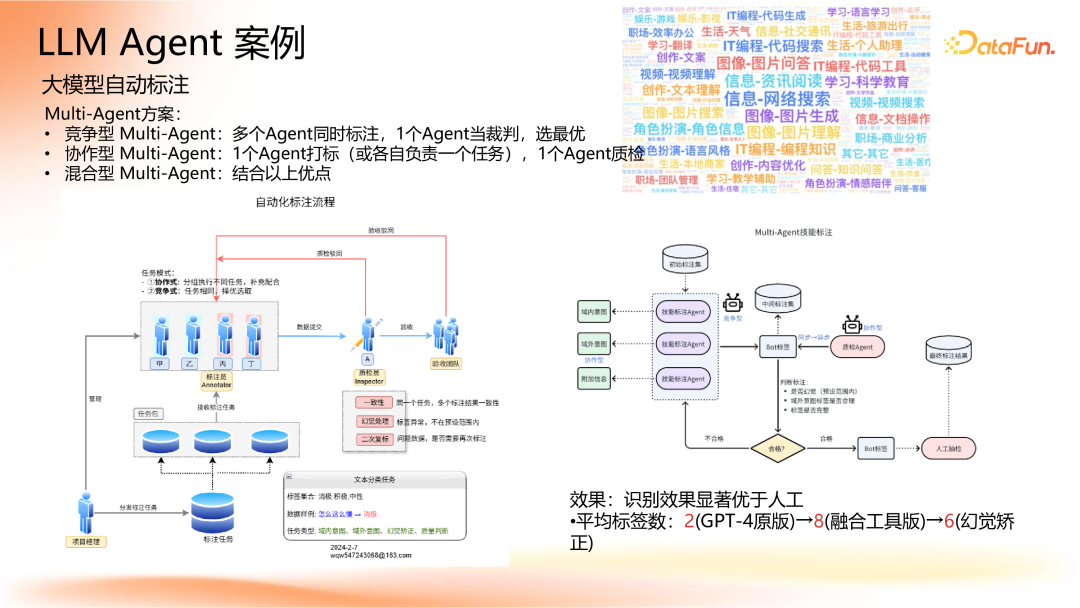Select the Bot标签 node

779,347
